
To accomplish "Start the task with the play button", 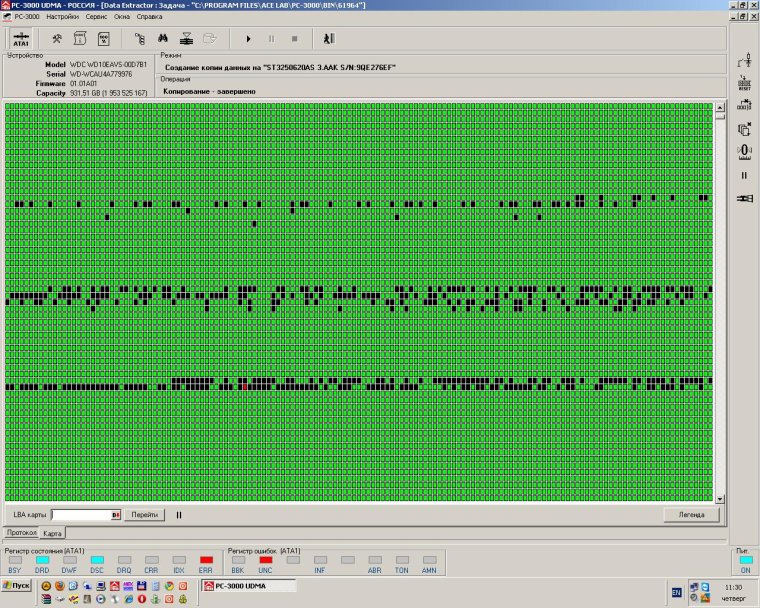I will [248, 39].
